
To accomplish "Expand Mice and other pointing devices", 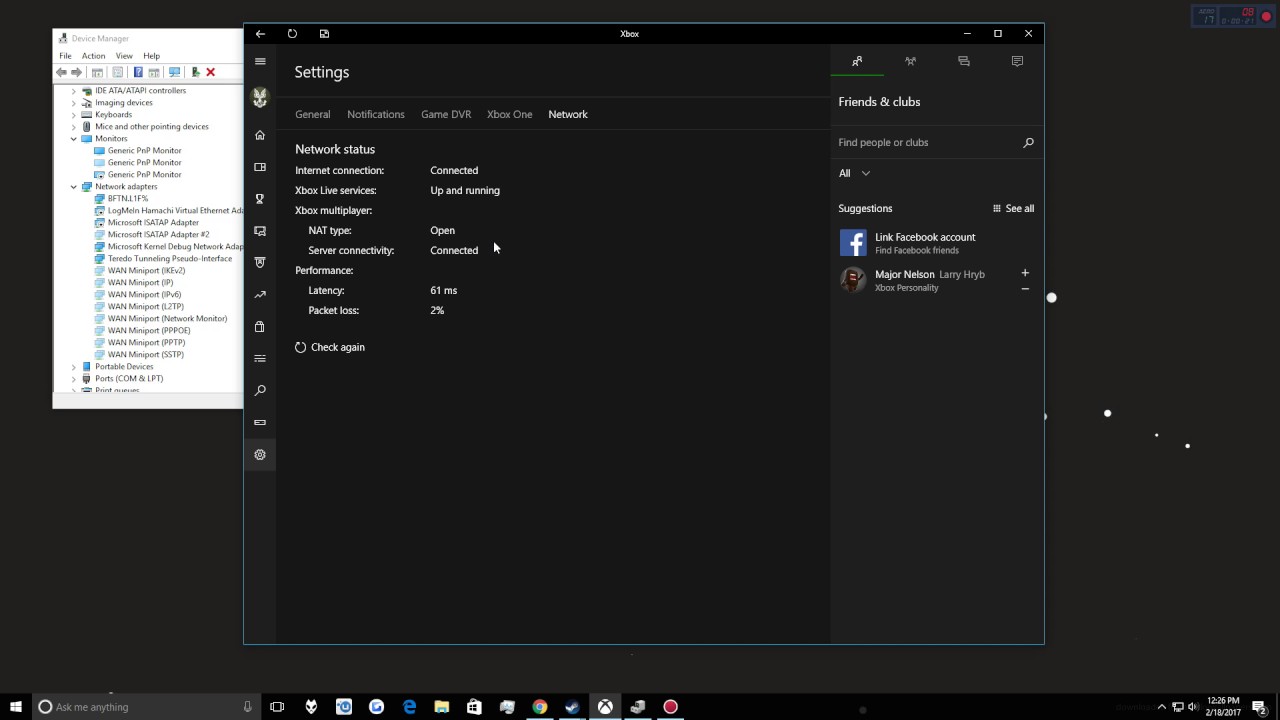I will pyautogui.click(x=73, y=127).
